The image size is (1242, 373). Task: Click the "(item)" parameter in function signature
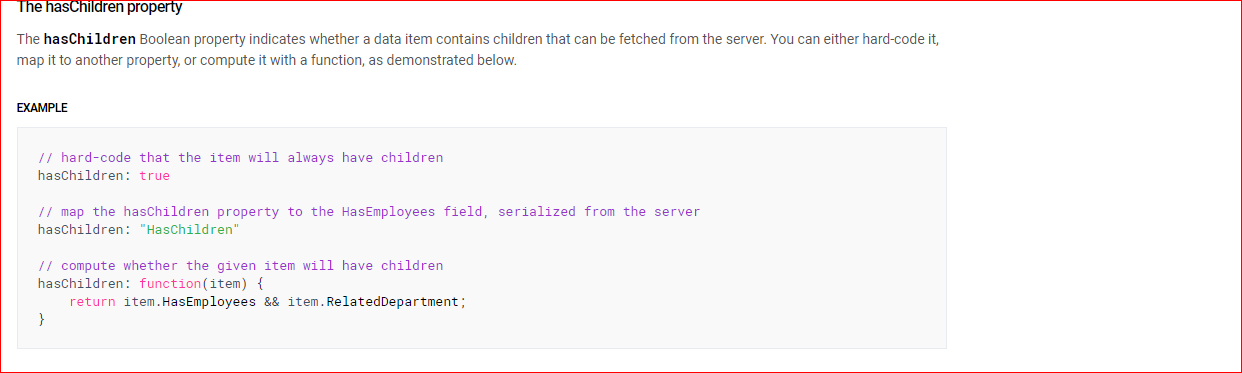coord(225,284)
